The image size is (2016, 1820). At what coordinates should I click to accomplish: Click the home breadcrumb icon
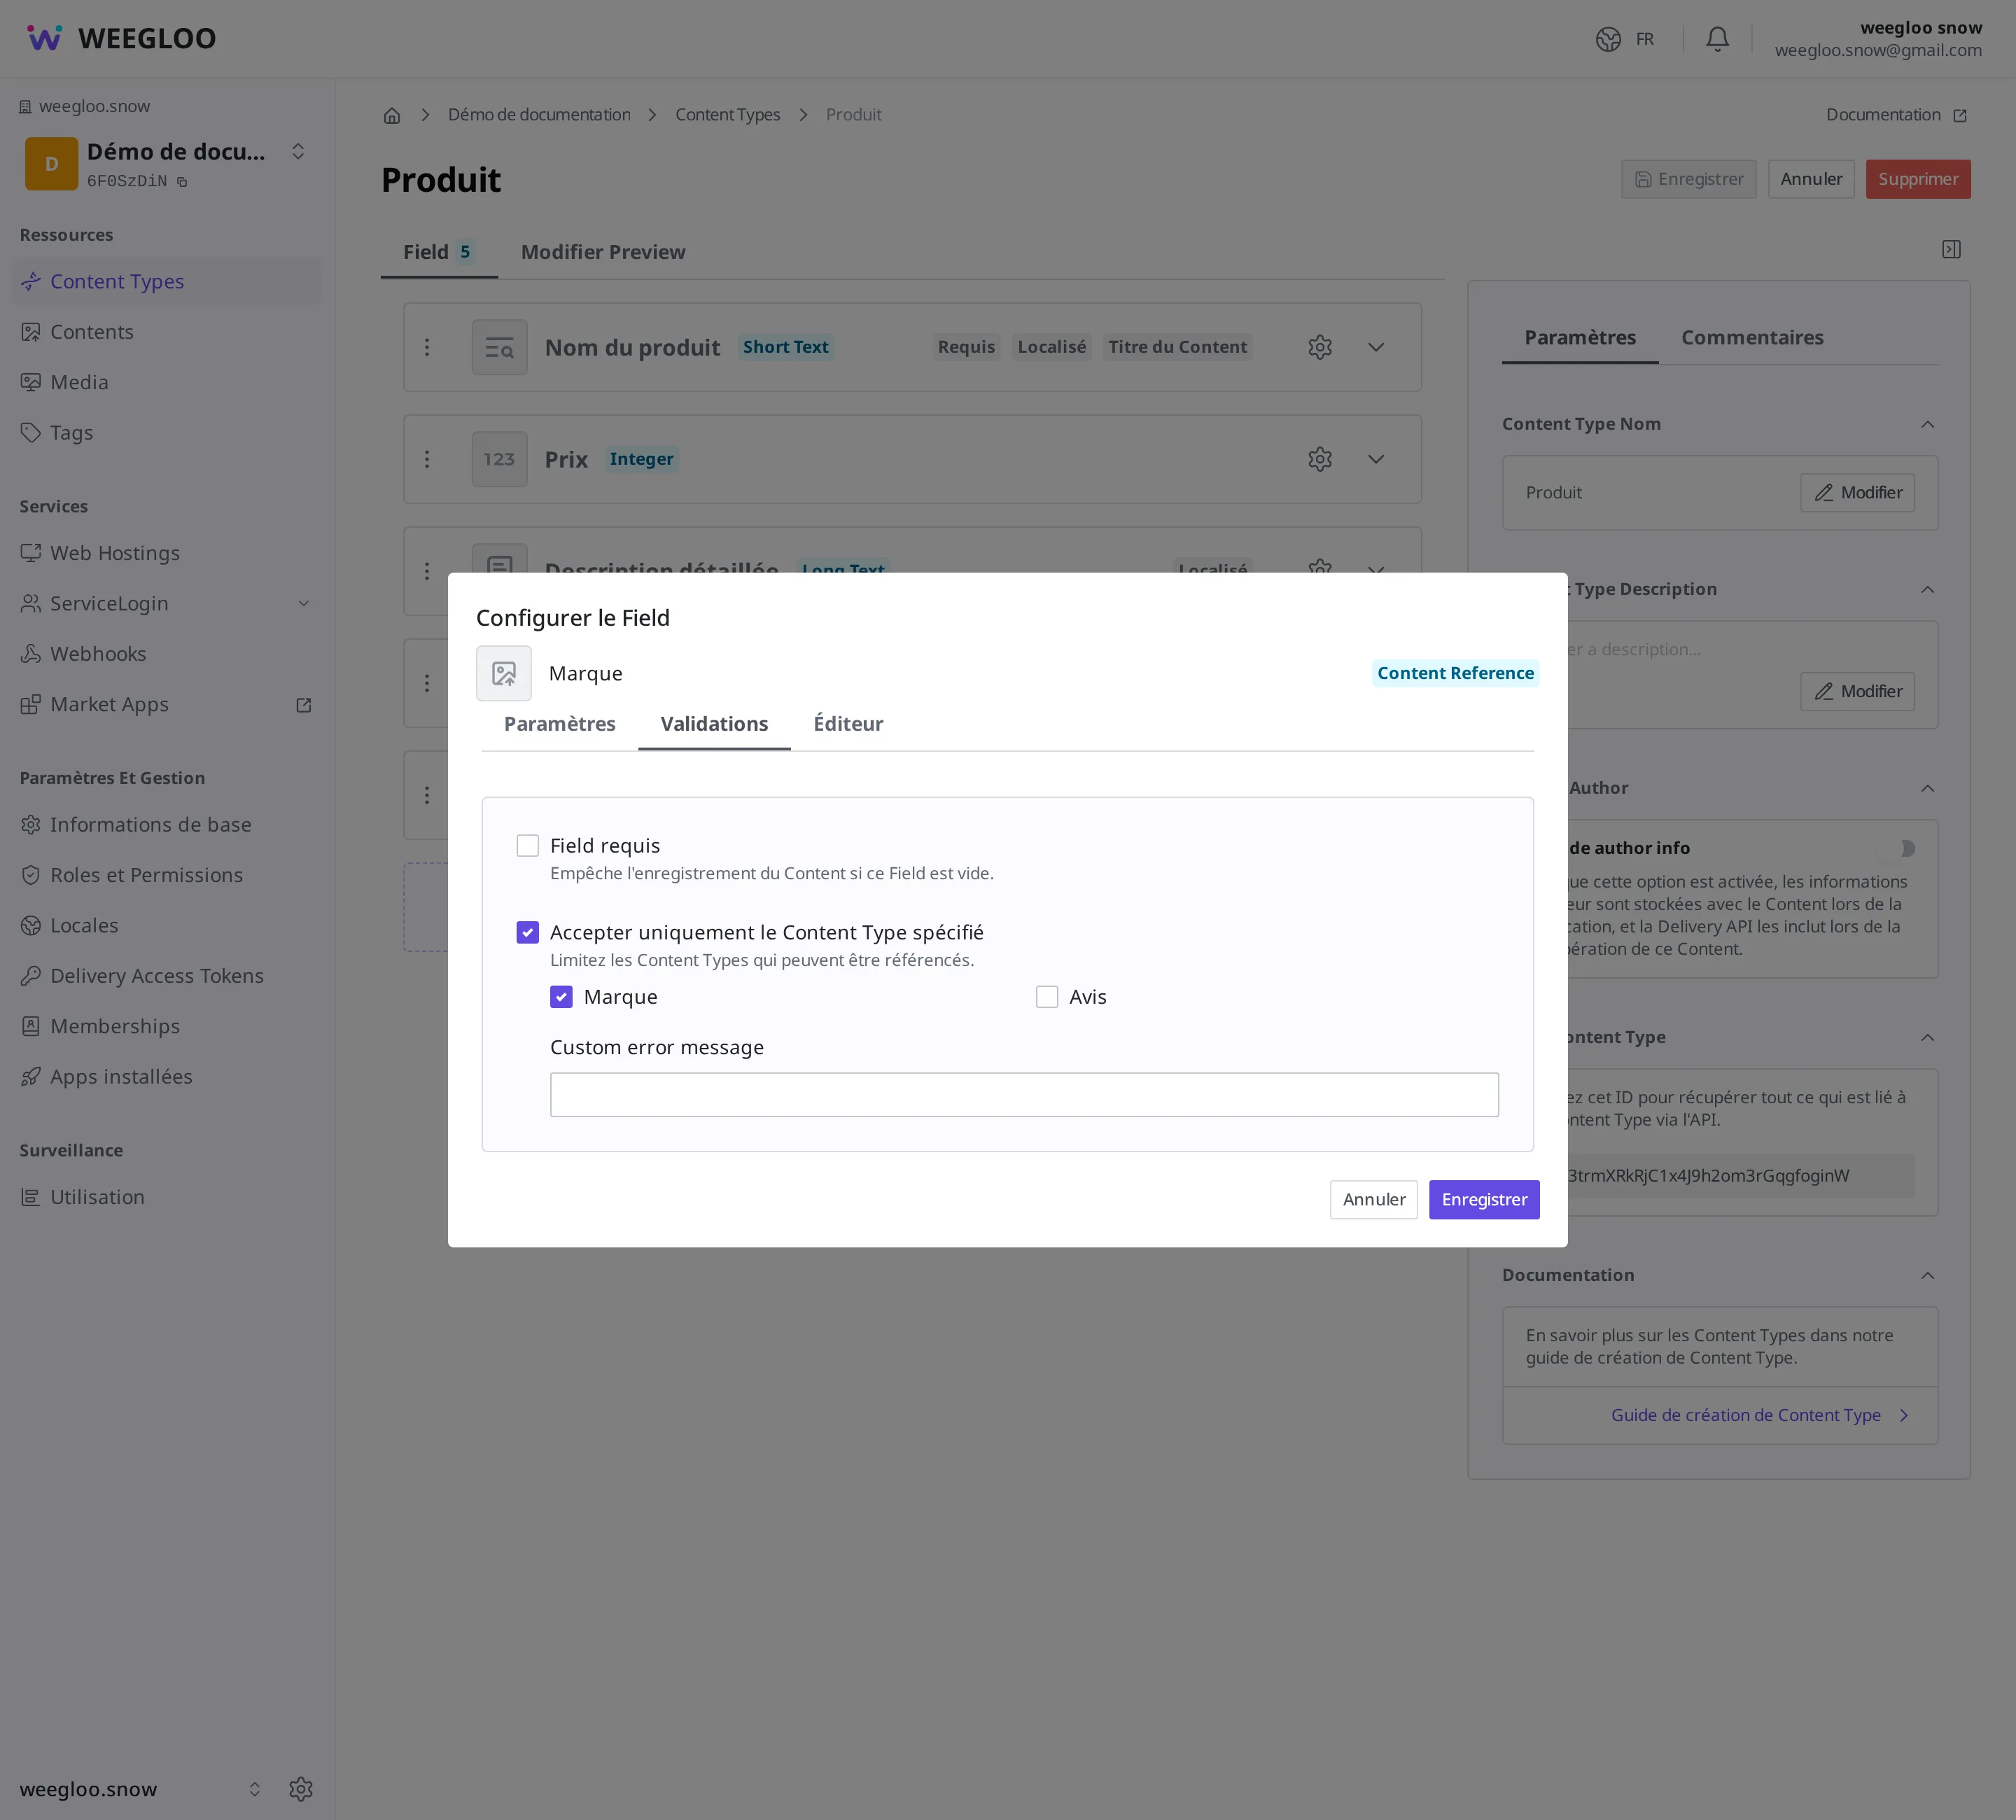pos(392,115)
